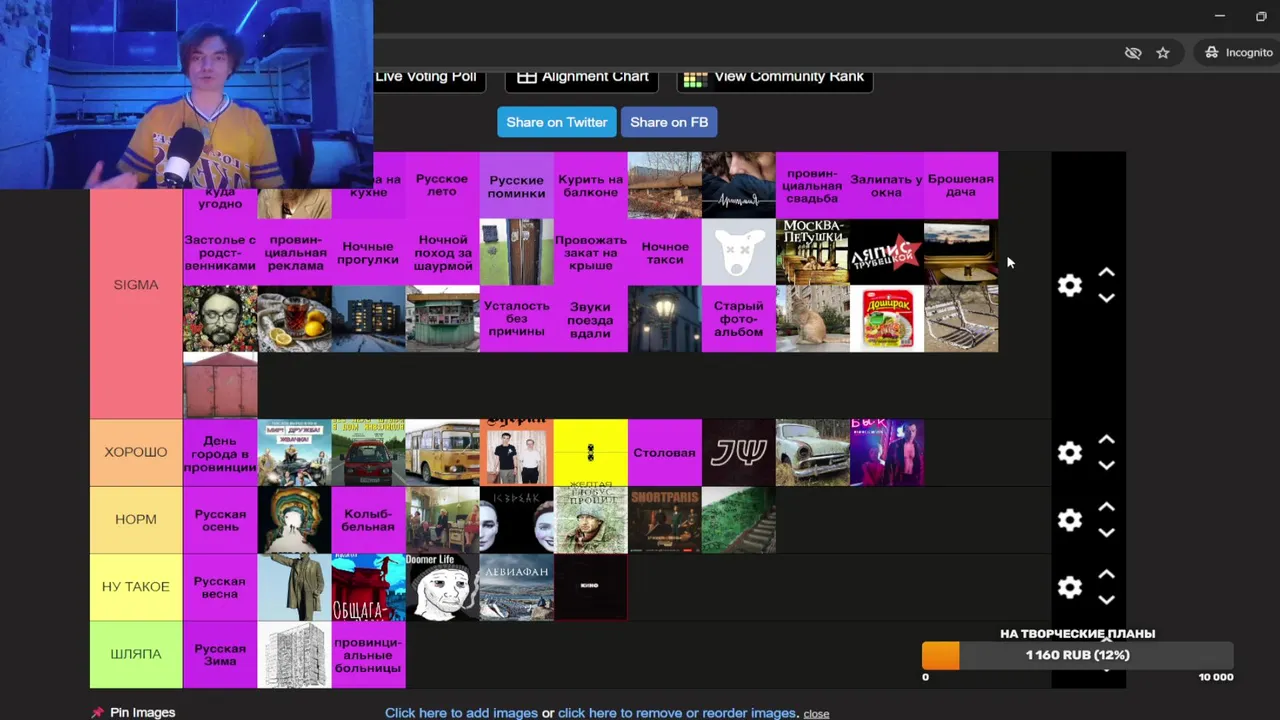
Task: Click the donation goal progress bar
Action: click(x=1077, y=655)
